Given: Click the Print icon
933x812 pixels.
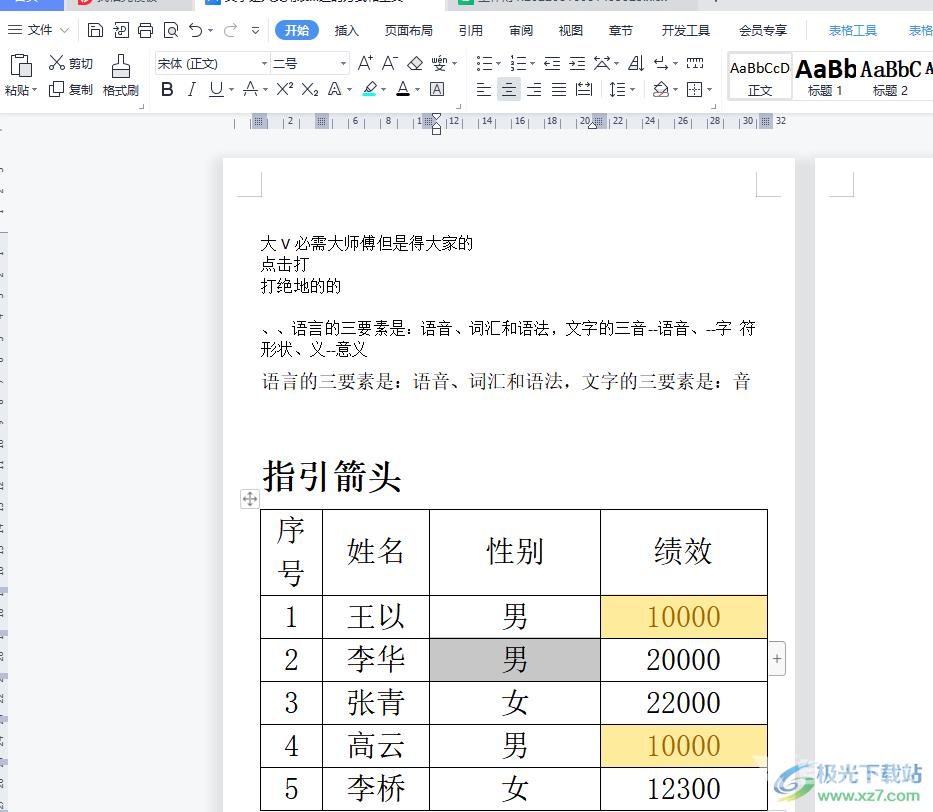Looking at the screenshot, I should tap(145, 30).
